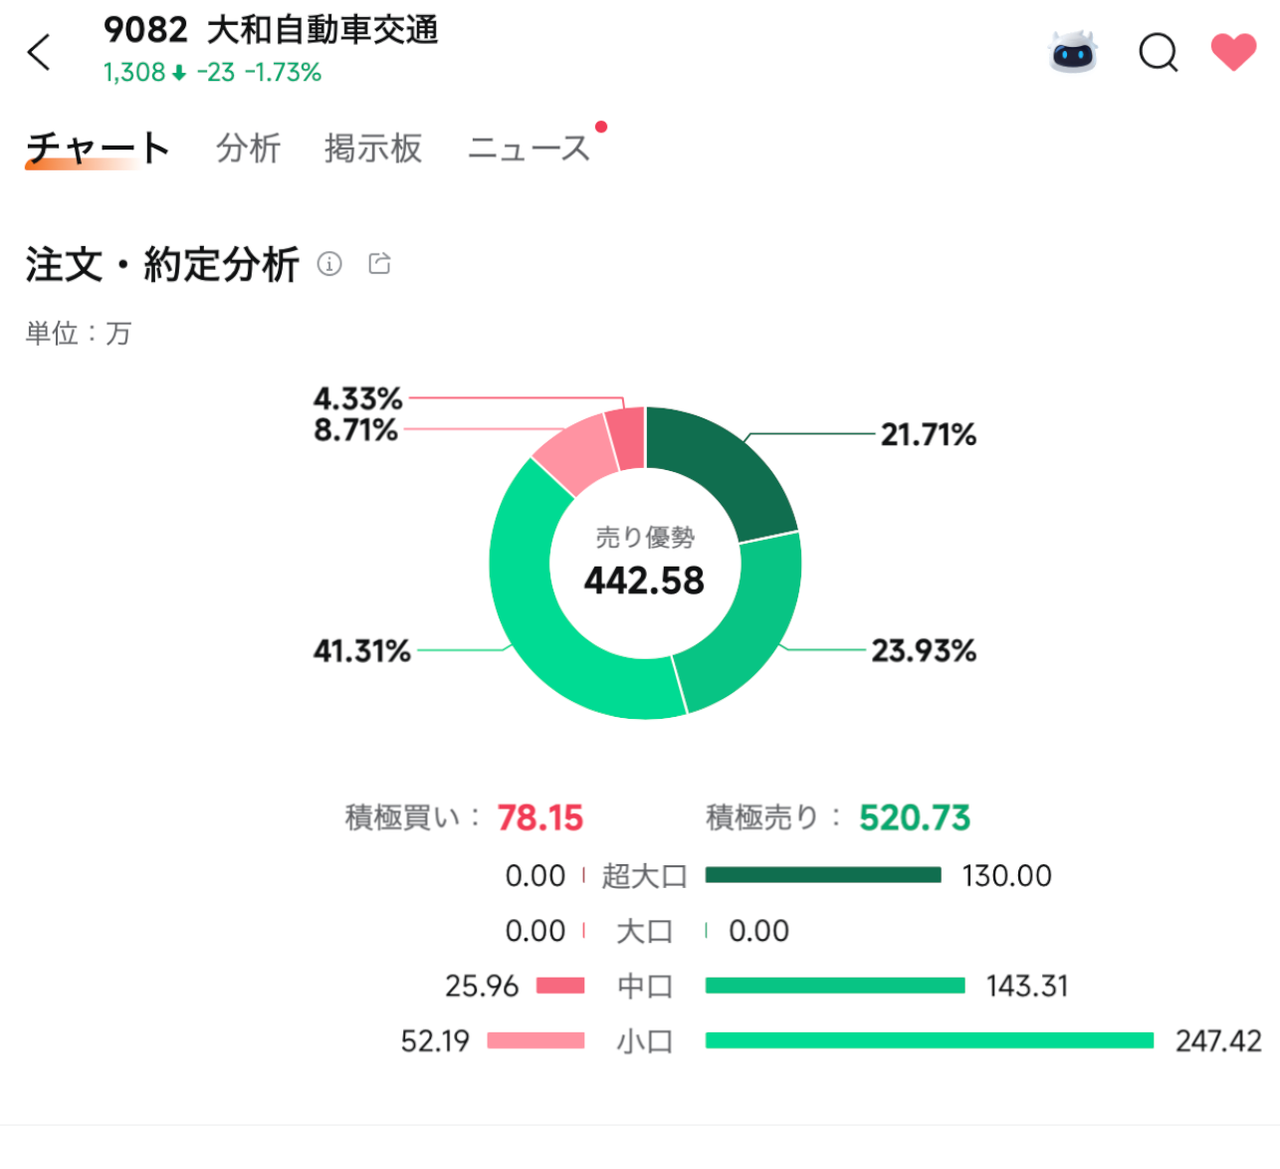1280x1169 pixels.
Task: Click info icon beside 注文・約定分析
Action: [329, 264]
